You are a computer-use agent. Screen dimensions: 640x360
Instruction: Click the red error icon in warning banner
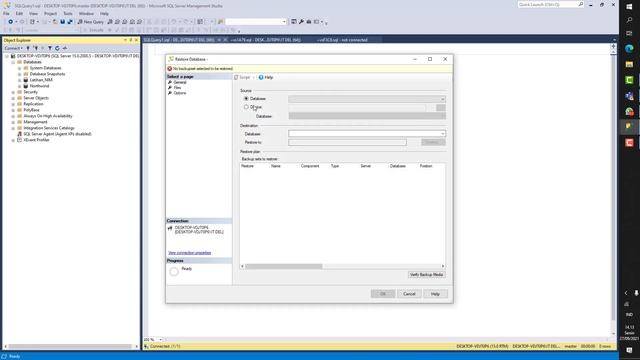169,69
